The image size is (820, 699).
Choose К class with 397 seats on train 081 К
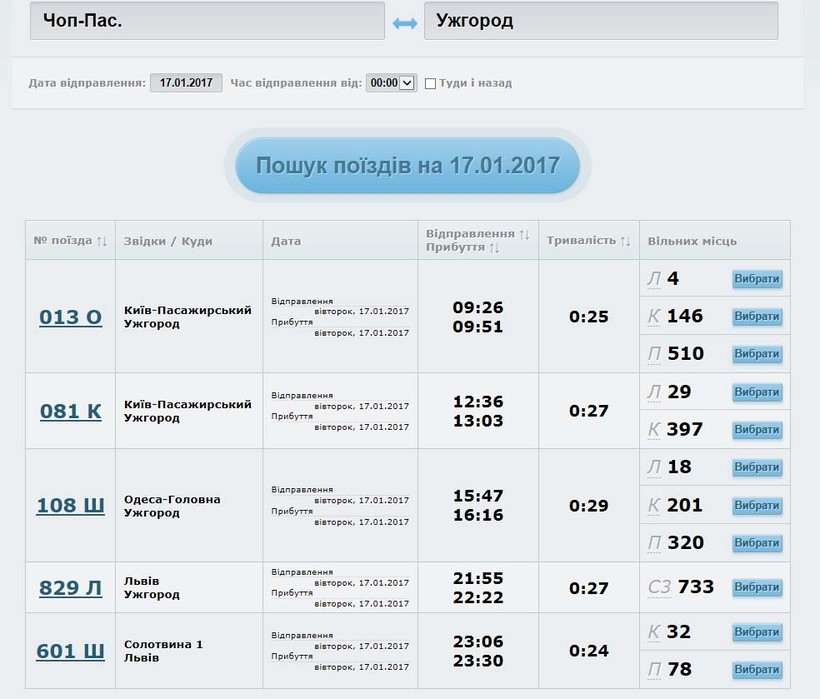point(756,430)
